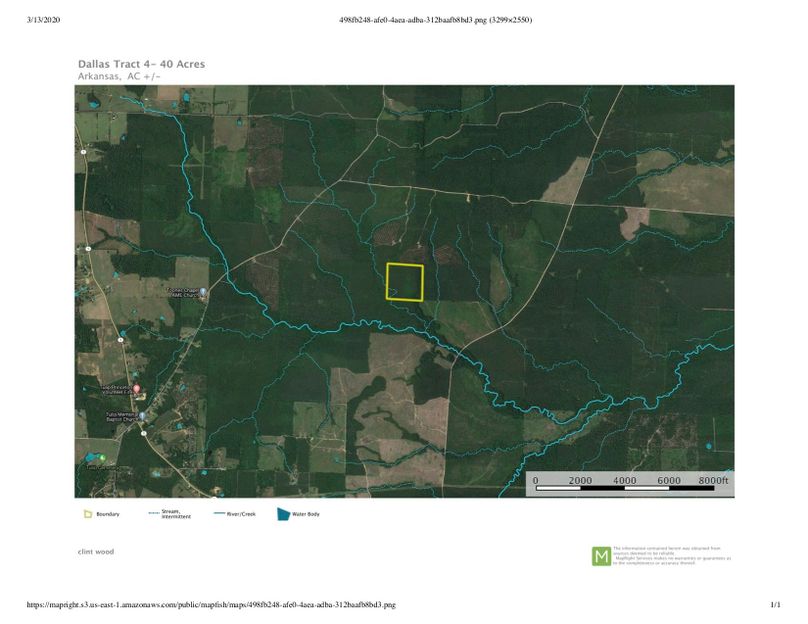The width and height of the screenshot is (808, 624).
Task: Click the Tulip Memorial Baptist Church marker
Action: [143, 416]
